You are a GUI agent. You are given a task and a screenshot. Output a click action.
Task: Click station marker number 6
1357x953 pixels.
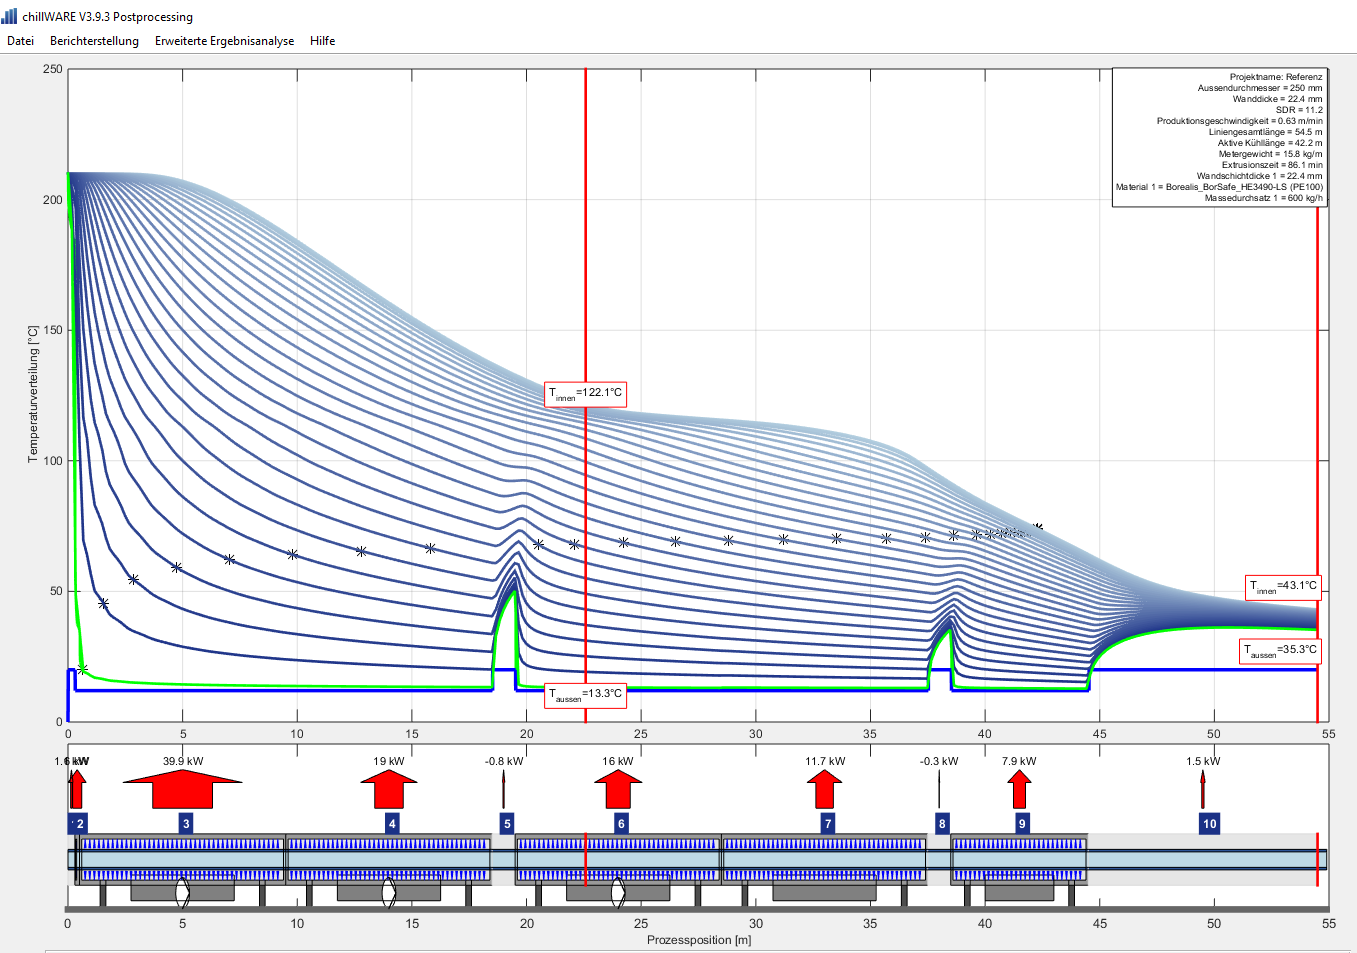click(621, 823)
